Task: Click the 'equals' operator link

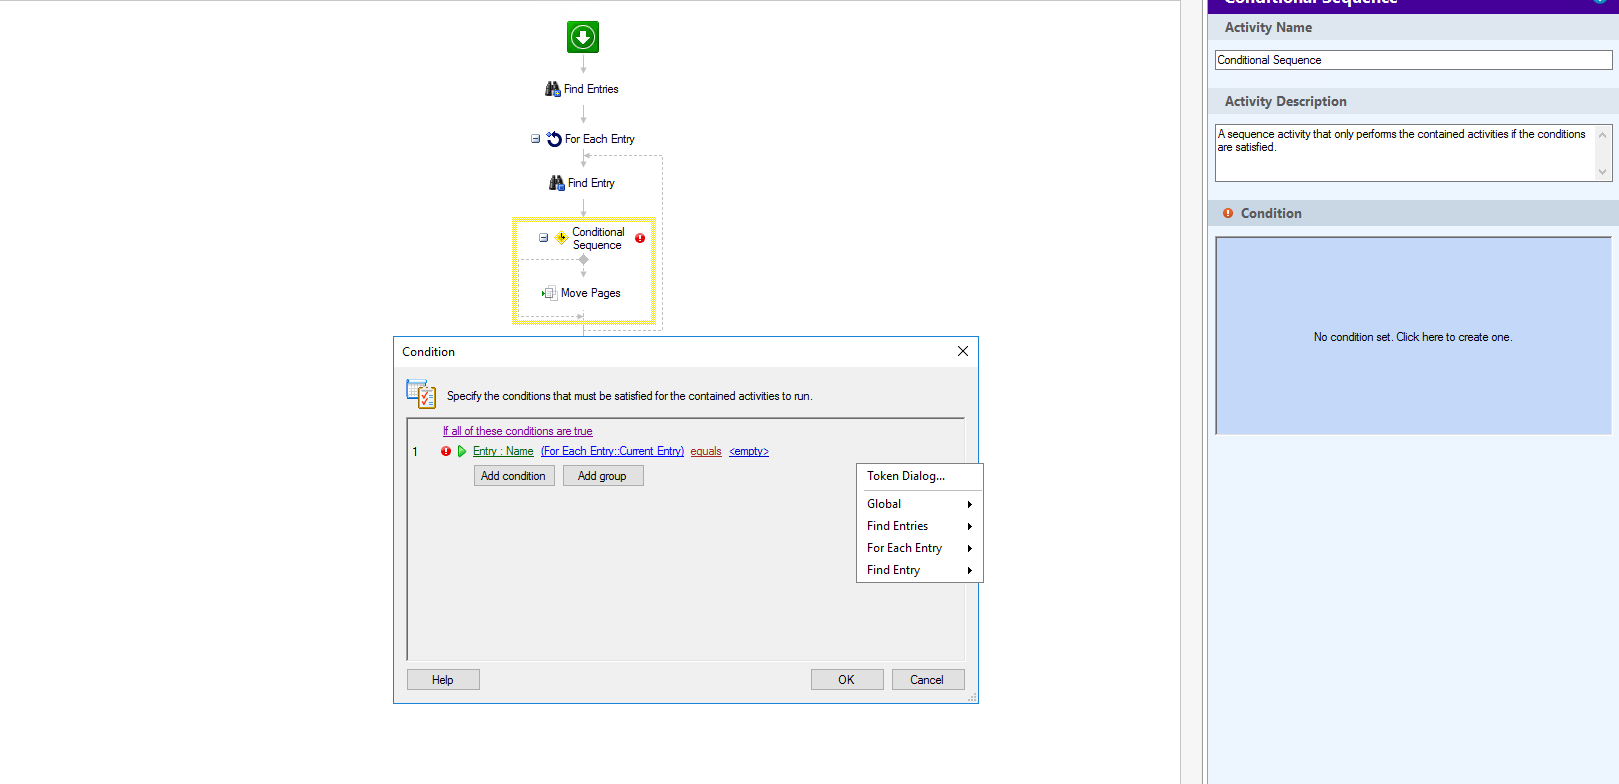Action: pyautogui.click(x=705, y=451)
